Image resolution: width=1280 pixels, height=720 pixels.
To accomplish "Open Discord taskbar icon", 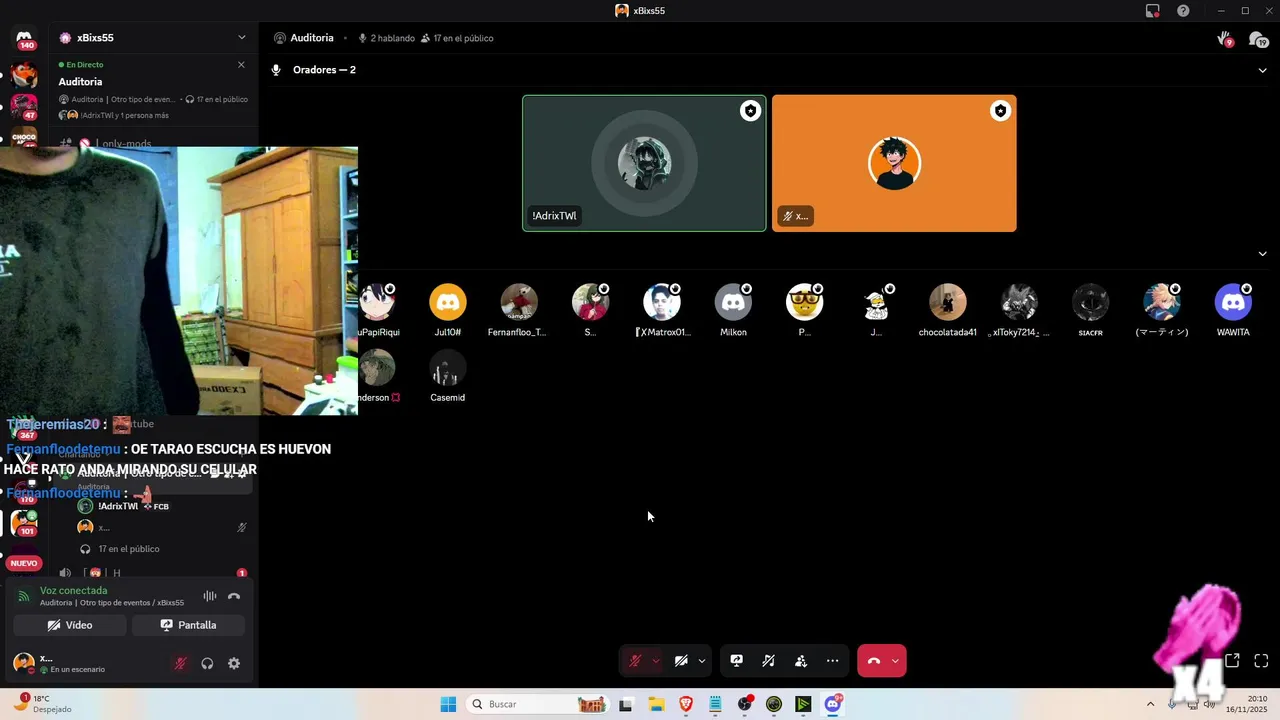I will click(833, 704).
